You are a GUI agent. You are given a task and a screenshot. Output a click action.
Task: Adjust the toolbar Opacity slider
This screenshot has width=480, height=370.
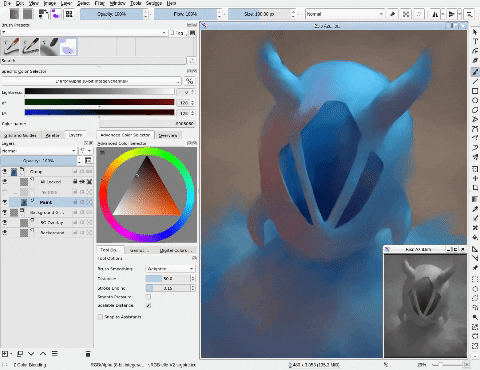point(112,14)
